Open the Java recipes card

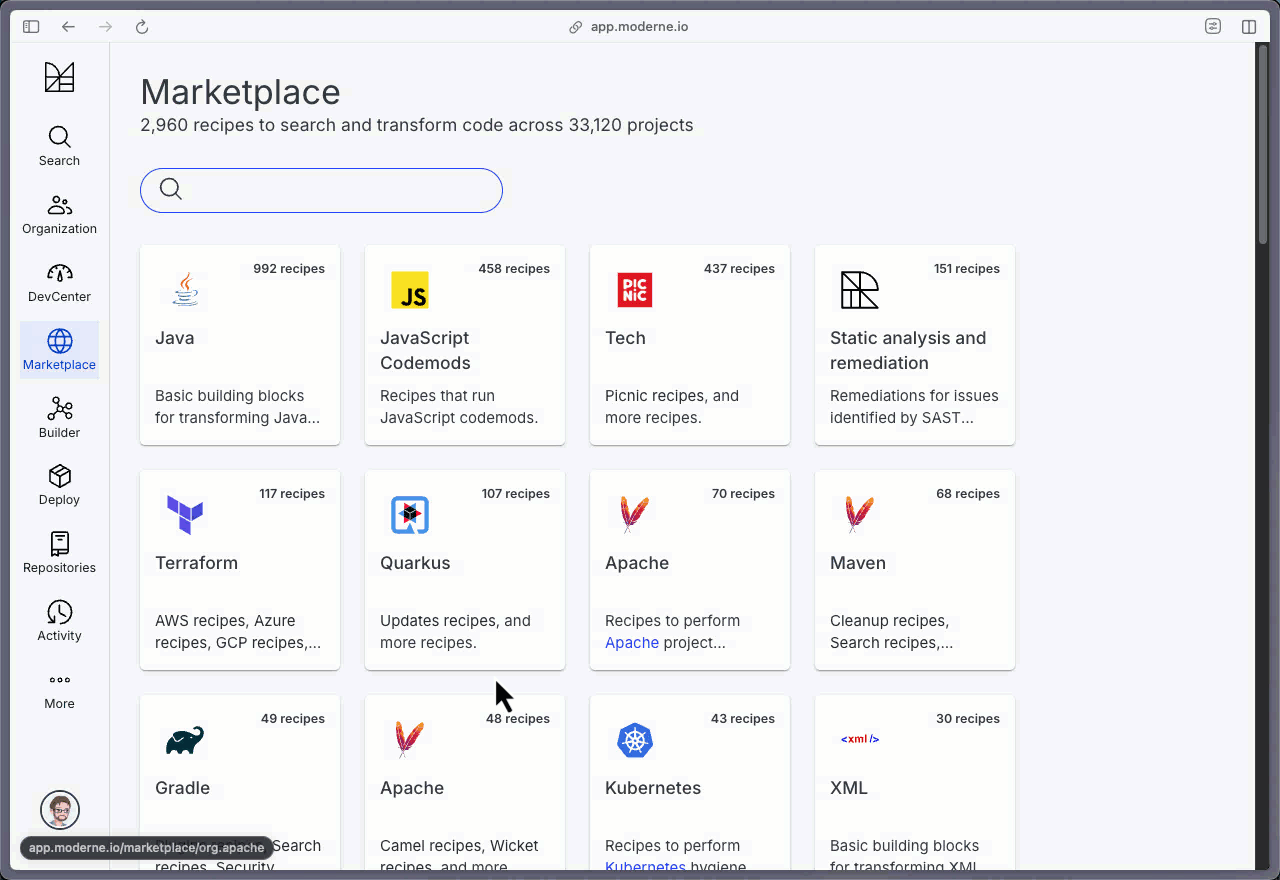click(x=240, y=345)
